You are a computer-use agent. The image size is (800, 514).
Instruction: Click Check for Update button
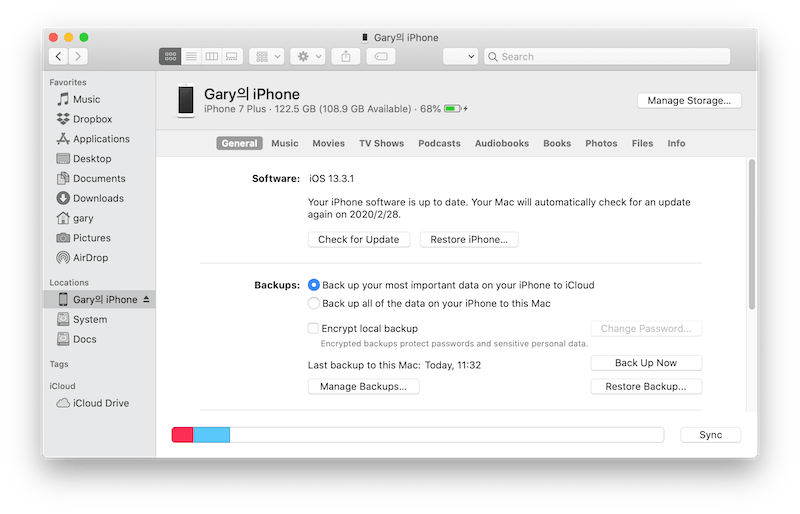[x=359, y=239]
